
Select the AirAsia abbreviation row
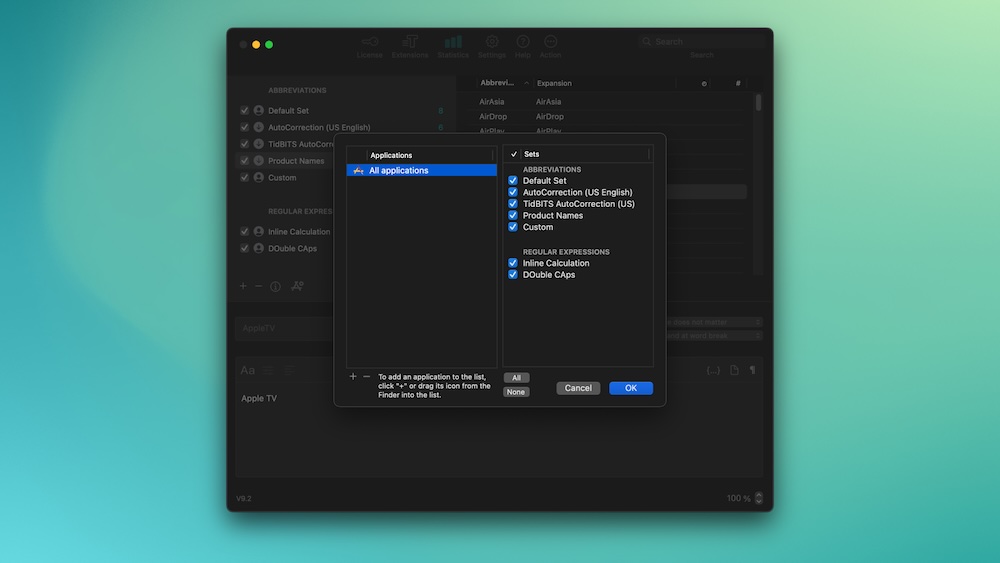pos(605,102)
